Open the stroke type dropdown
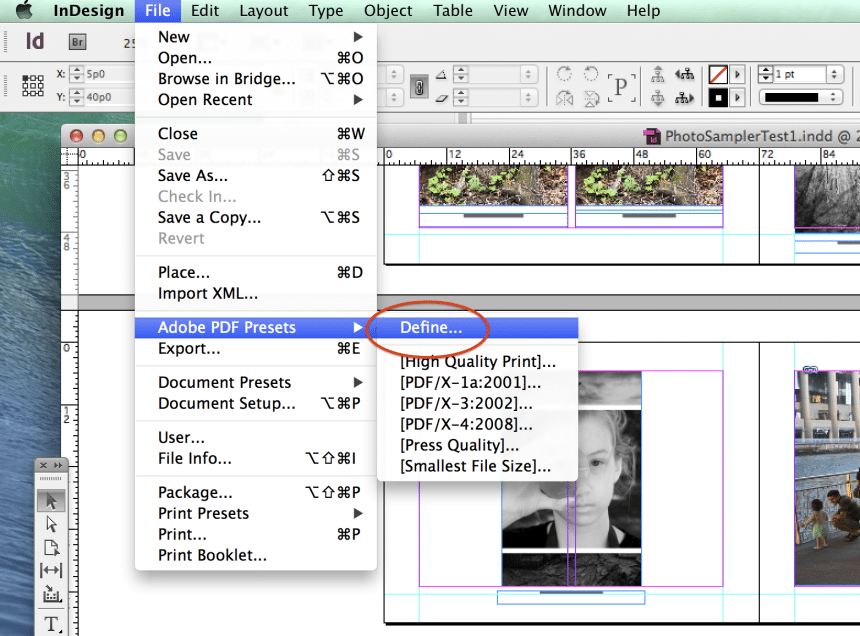Image resolution: width=860 pixels, height=636 pixels. [801, 98]
